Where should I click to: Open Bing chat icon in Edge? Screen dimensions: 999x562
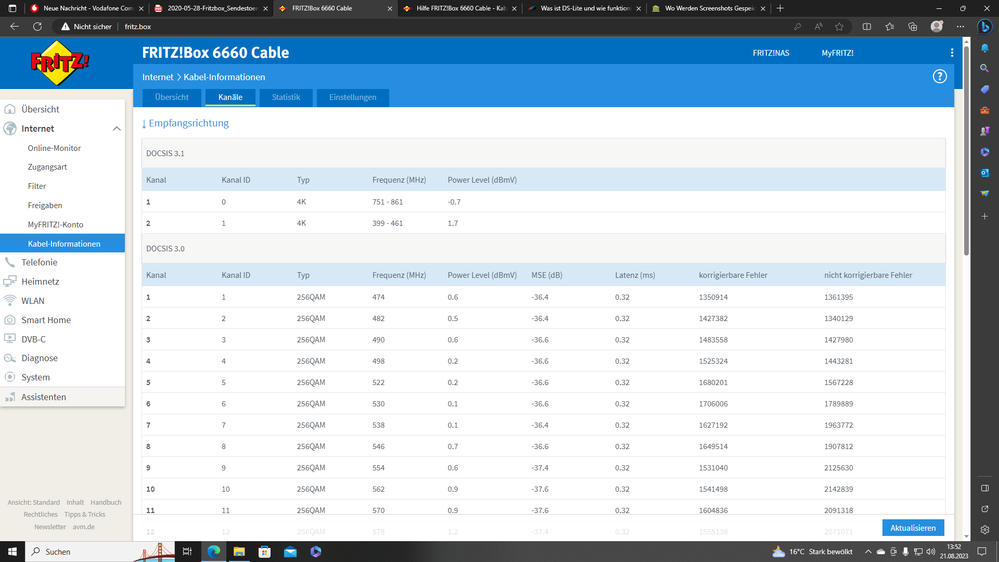point(984,27)
